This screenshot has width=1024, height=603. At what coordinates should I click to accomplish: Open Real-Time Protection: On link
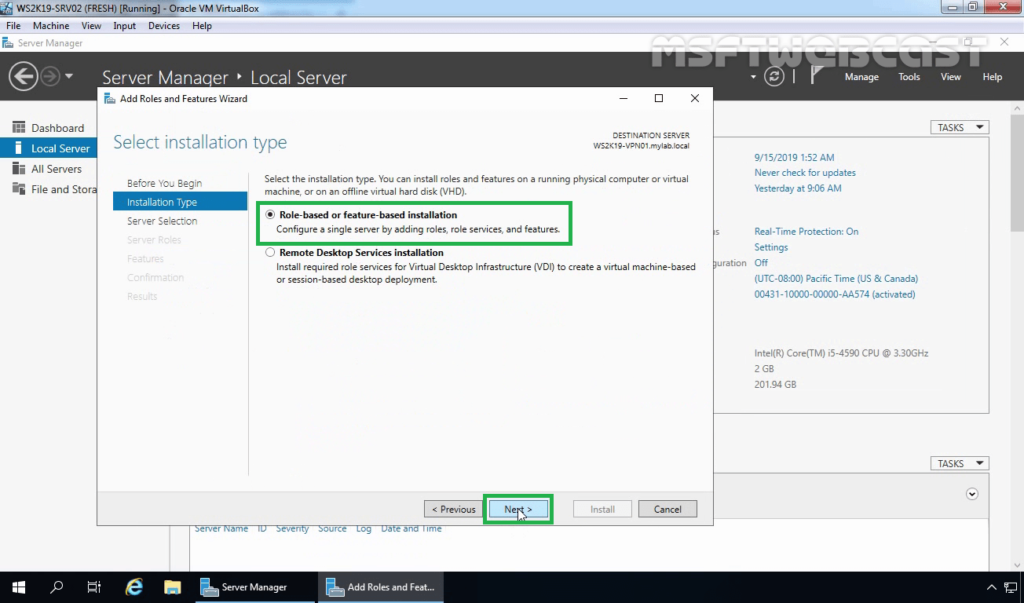806,231
